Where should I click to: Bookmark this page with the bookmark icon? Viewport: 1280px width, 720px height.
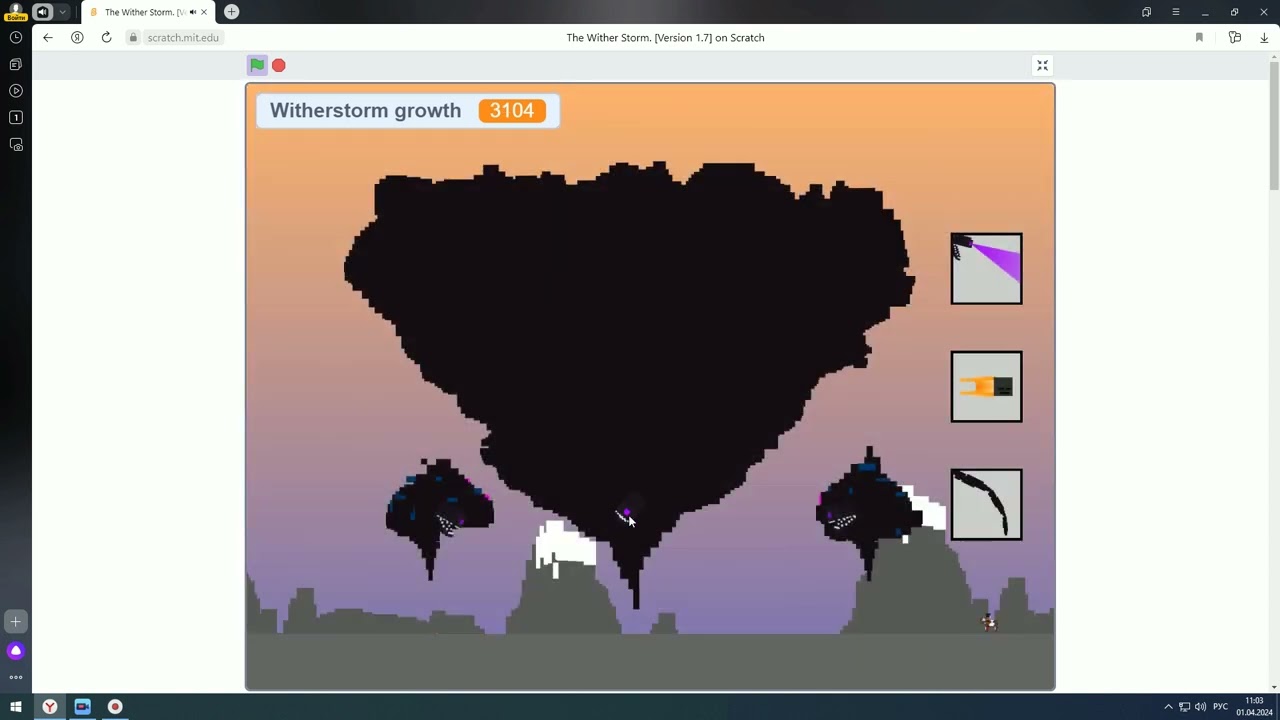1199,38
